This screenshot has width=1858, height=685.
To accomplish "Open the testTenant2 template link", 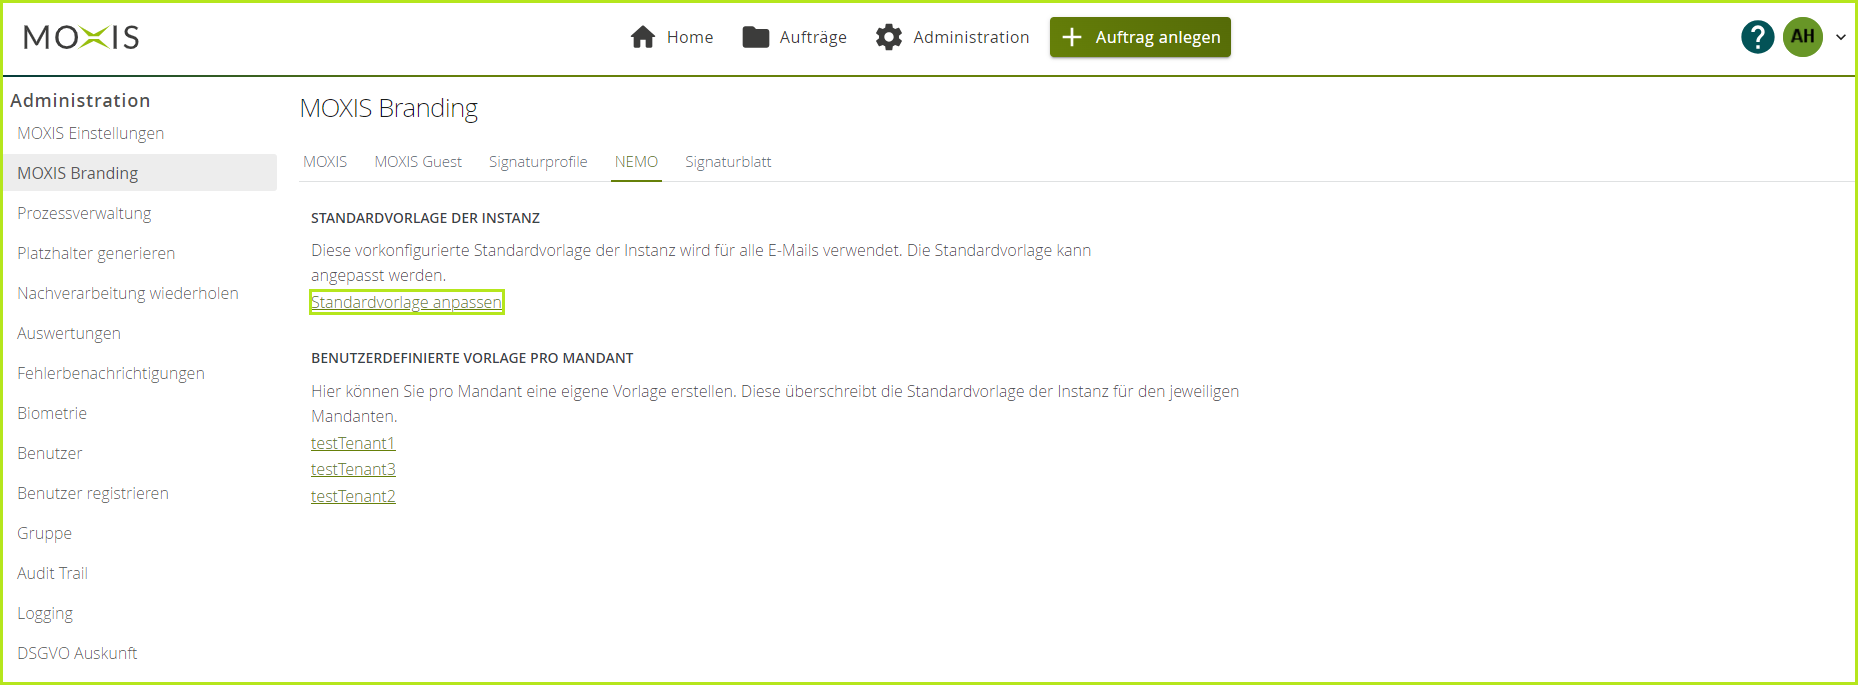I will point(353,496).
